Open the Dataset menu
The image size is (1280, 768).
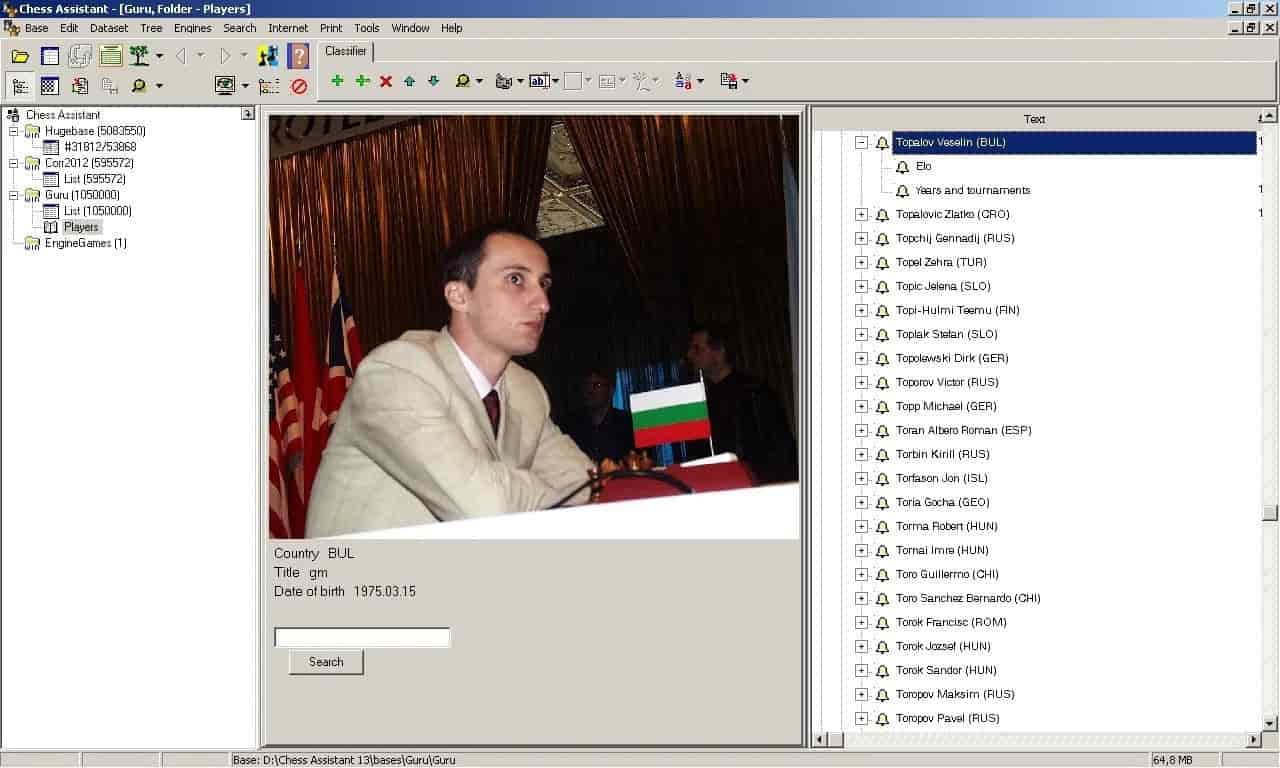coord(109,28)
